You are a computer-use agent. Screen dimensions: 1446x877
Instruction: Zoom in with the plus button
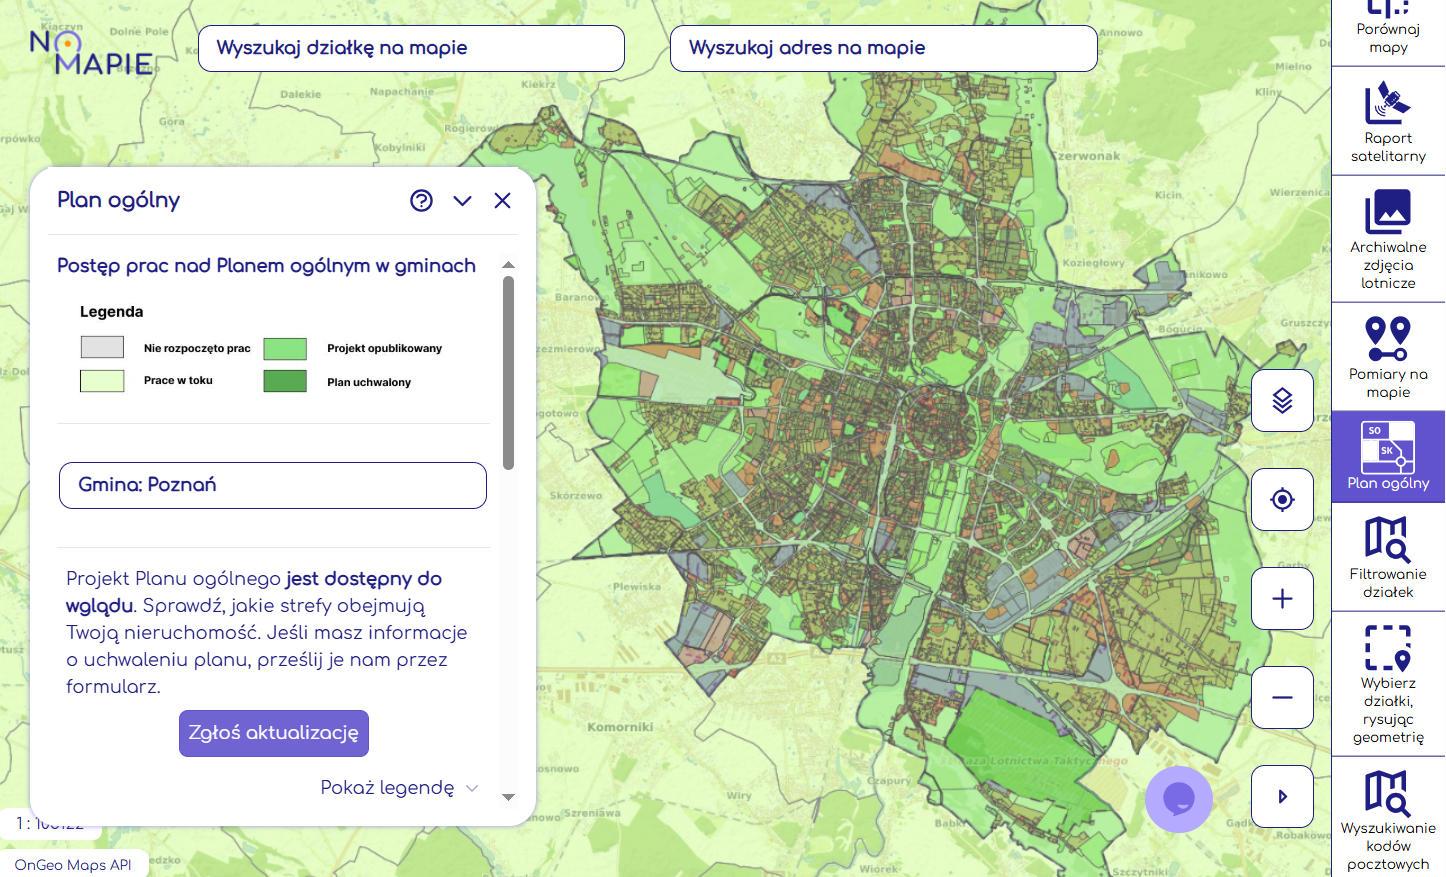coord(1282,599)
